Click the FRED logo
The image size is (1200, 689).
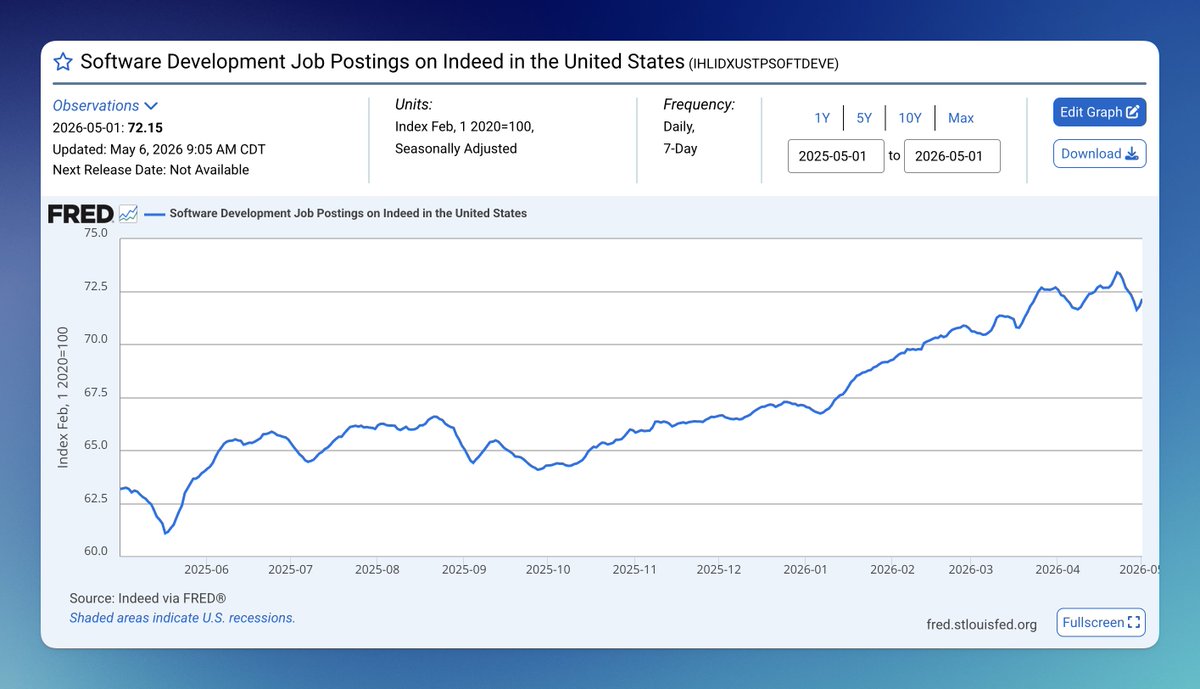coord(80,214)
